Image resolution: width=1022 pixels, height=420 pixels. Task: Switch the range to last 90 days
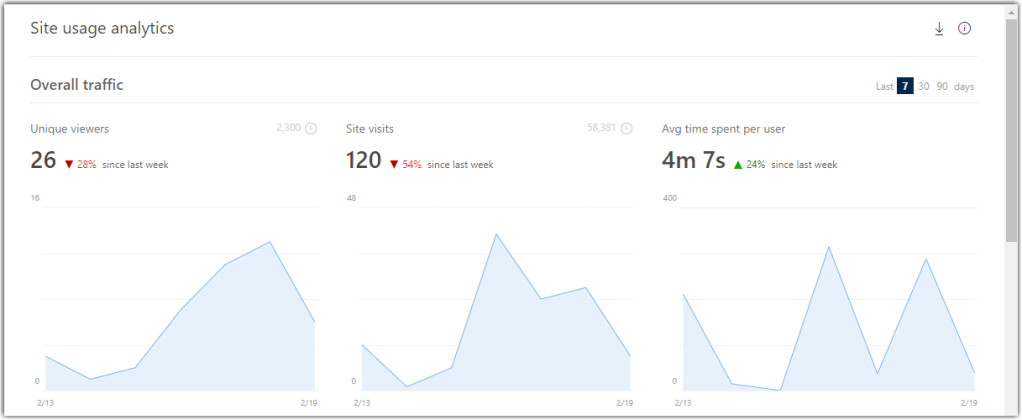click(x=942, y=86)
